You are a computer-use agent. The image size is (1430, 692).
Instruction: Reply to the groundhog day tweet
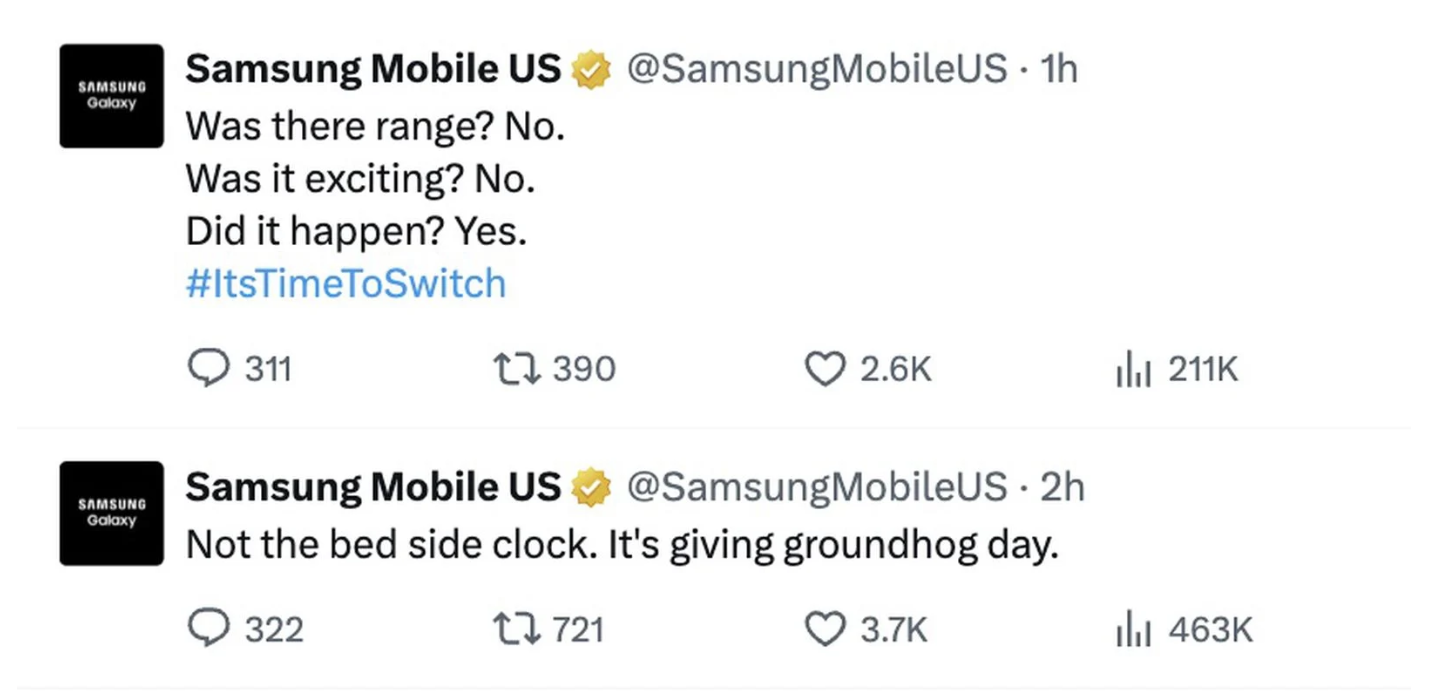point(245,630)
